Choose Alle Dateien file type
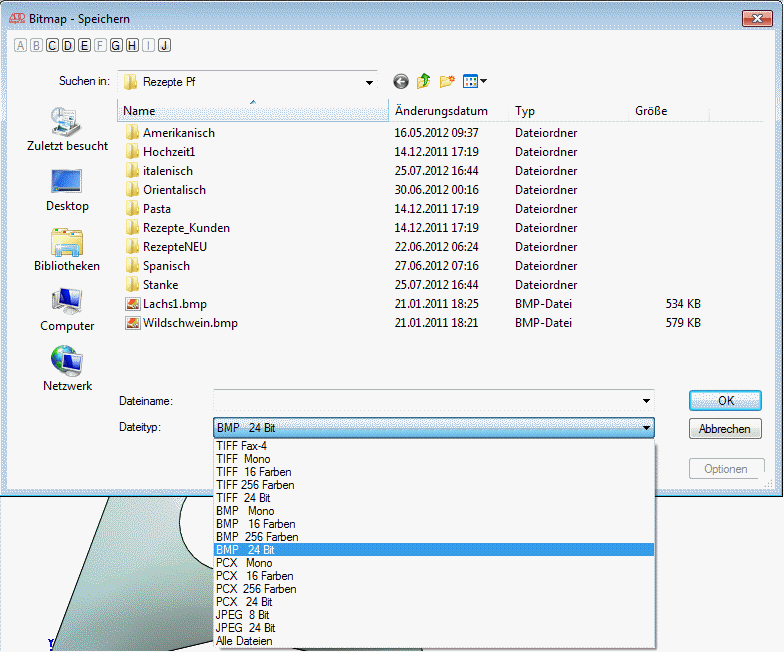 (x=434, y=641)
